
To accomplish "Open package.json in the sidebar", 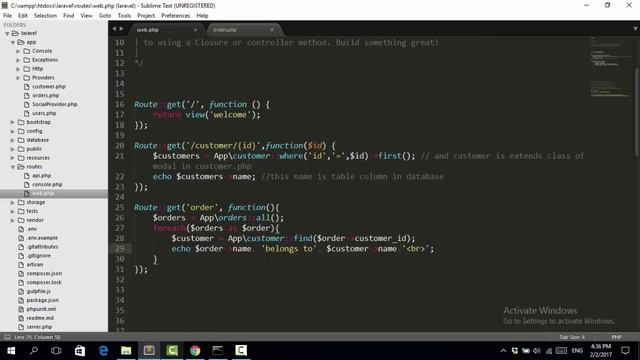I will click(x=42, y=300).
